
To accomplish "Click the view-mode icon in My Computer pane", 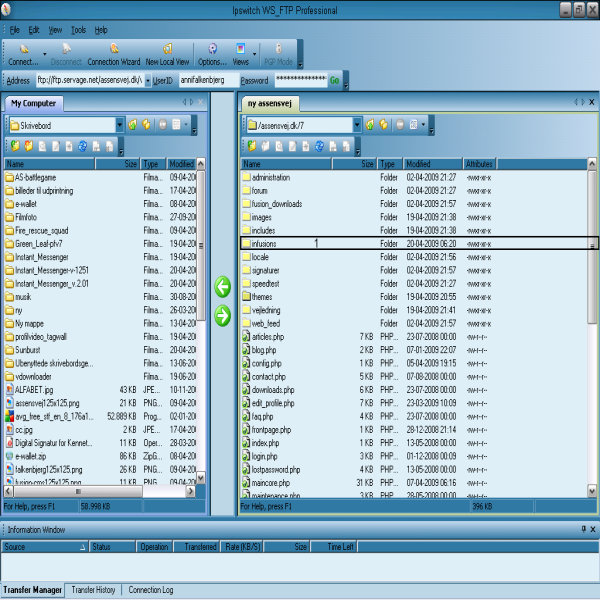I will tap(176, 125).
